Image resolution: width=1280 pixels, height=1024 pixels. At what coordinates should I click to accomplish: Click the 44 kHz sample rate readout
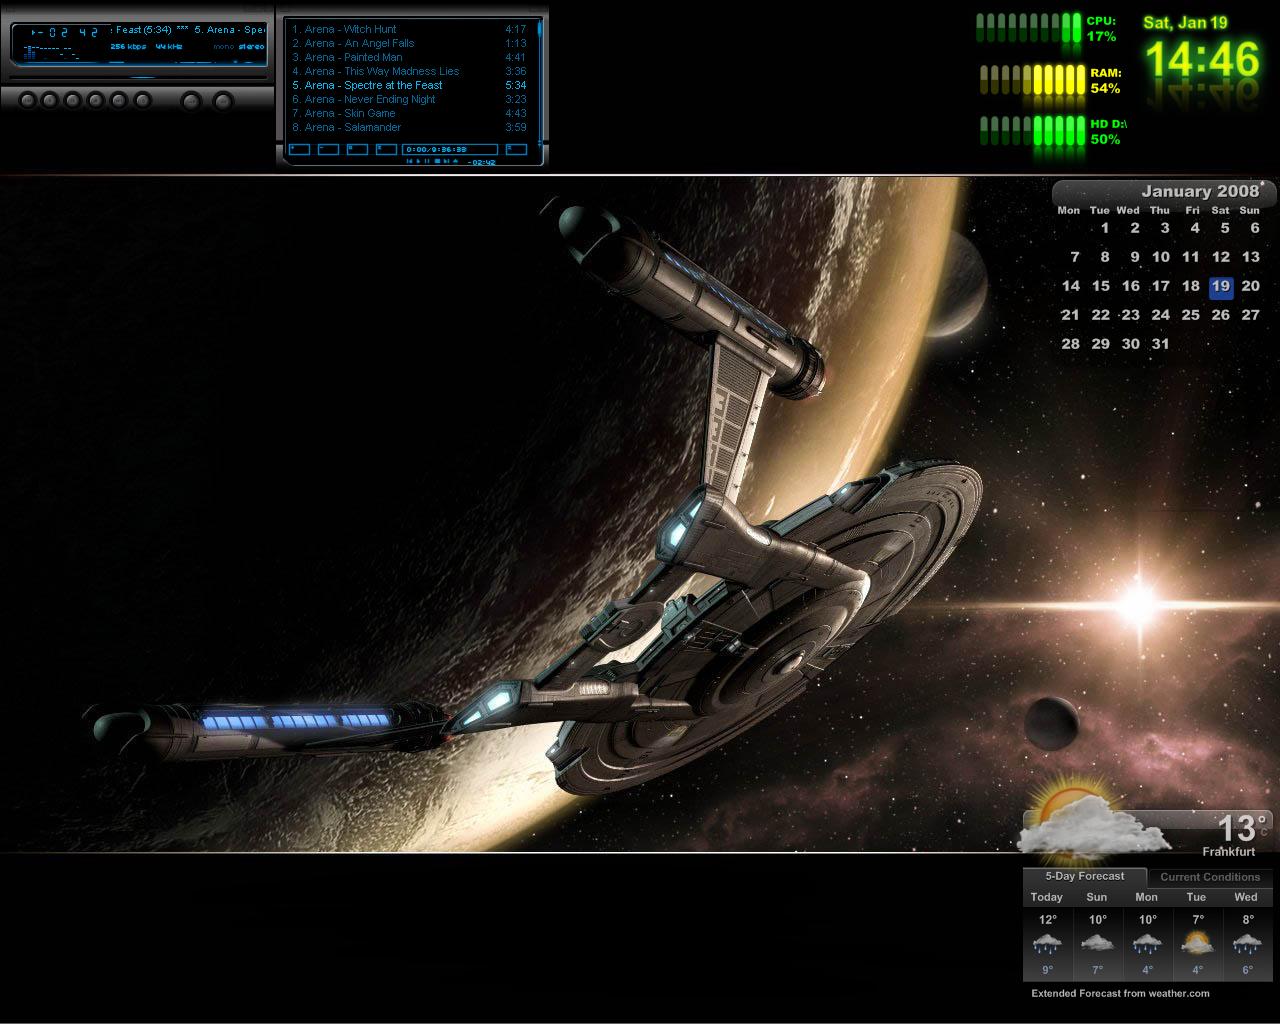click(x=169, y=46)
